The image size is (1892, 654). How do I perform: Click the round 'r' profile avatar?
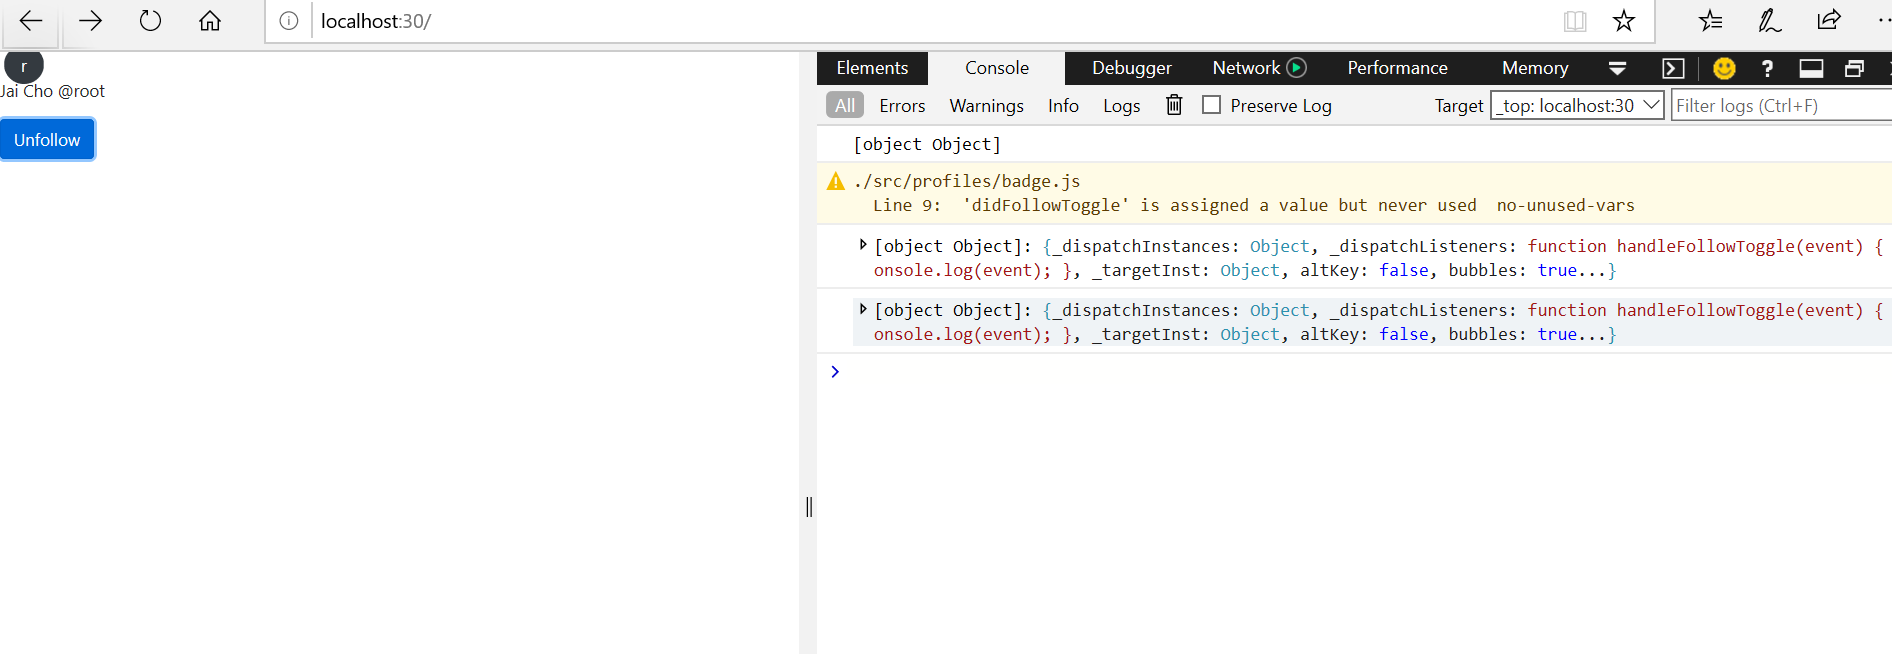[24, 66]
